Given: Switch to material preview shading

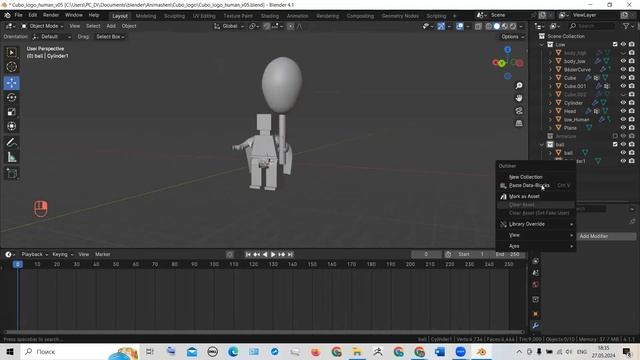Looking at the screenshot, I should [505, 26].
